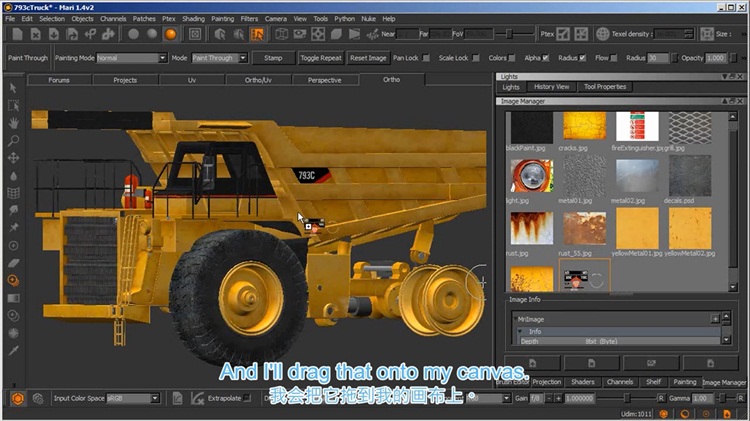Screen dimensions: 750x421
Task: Click the globe icon beside Texel density
Action: (x=603, y=34)
